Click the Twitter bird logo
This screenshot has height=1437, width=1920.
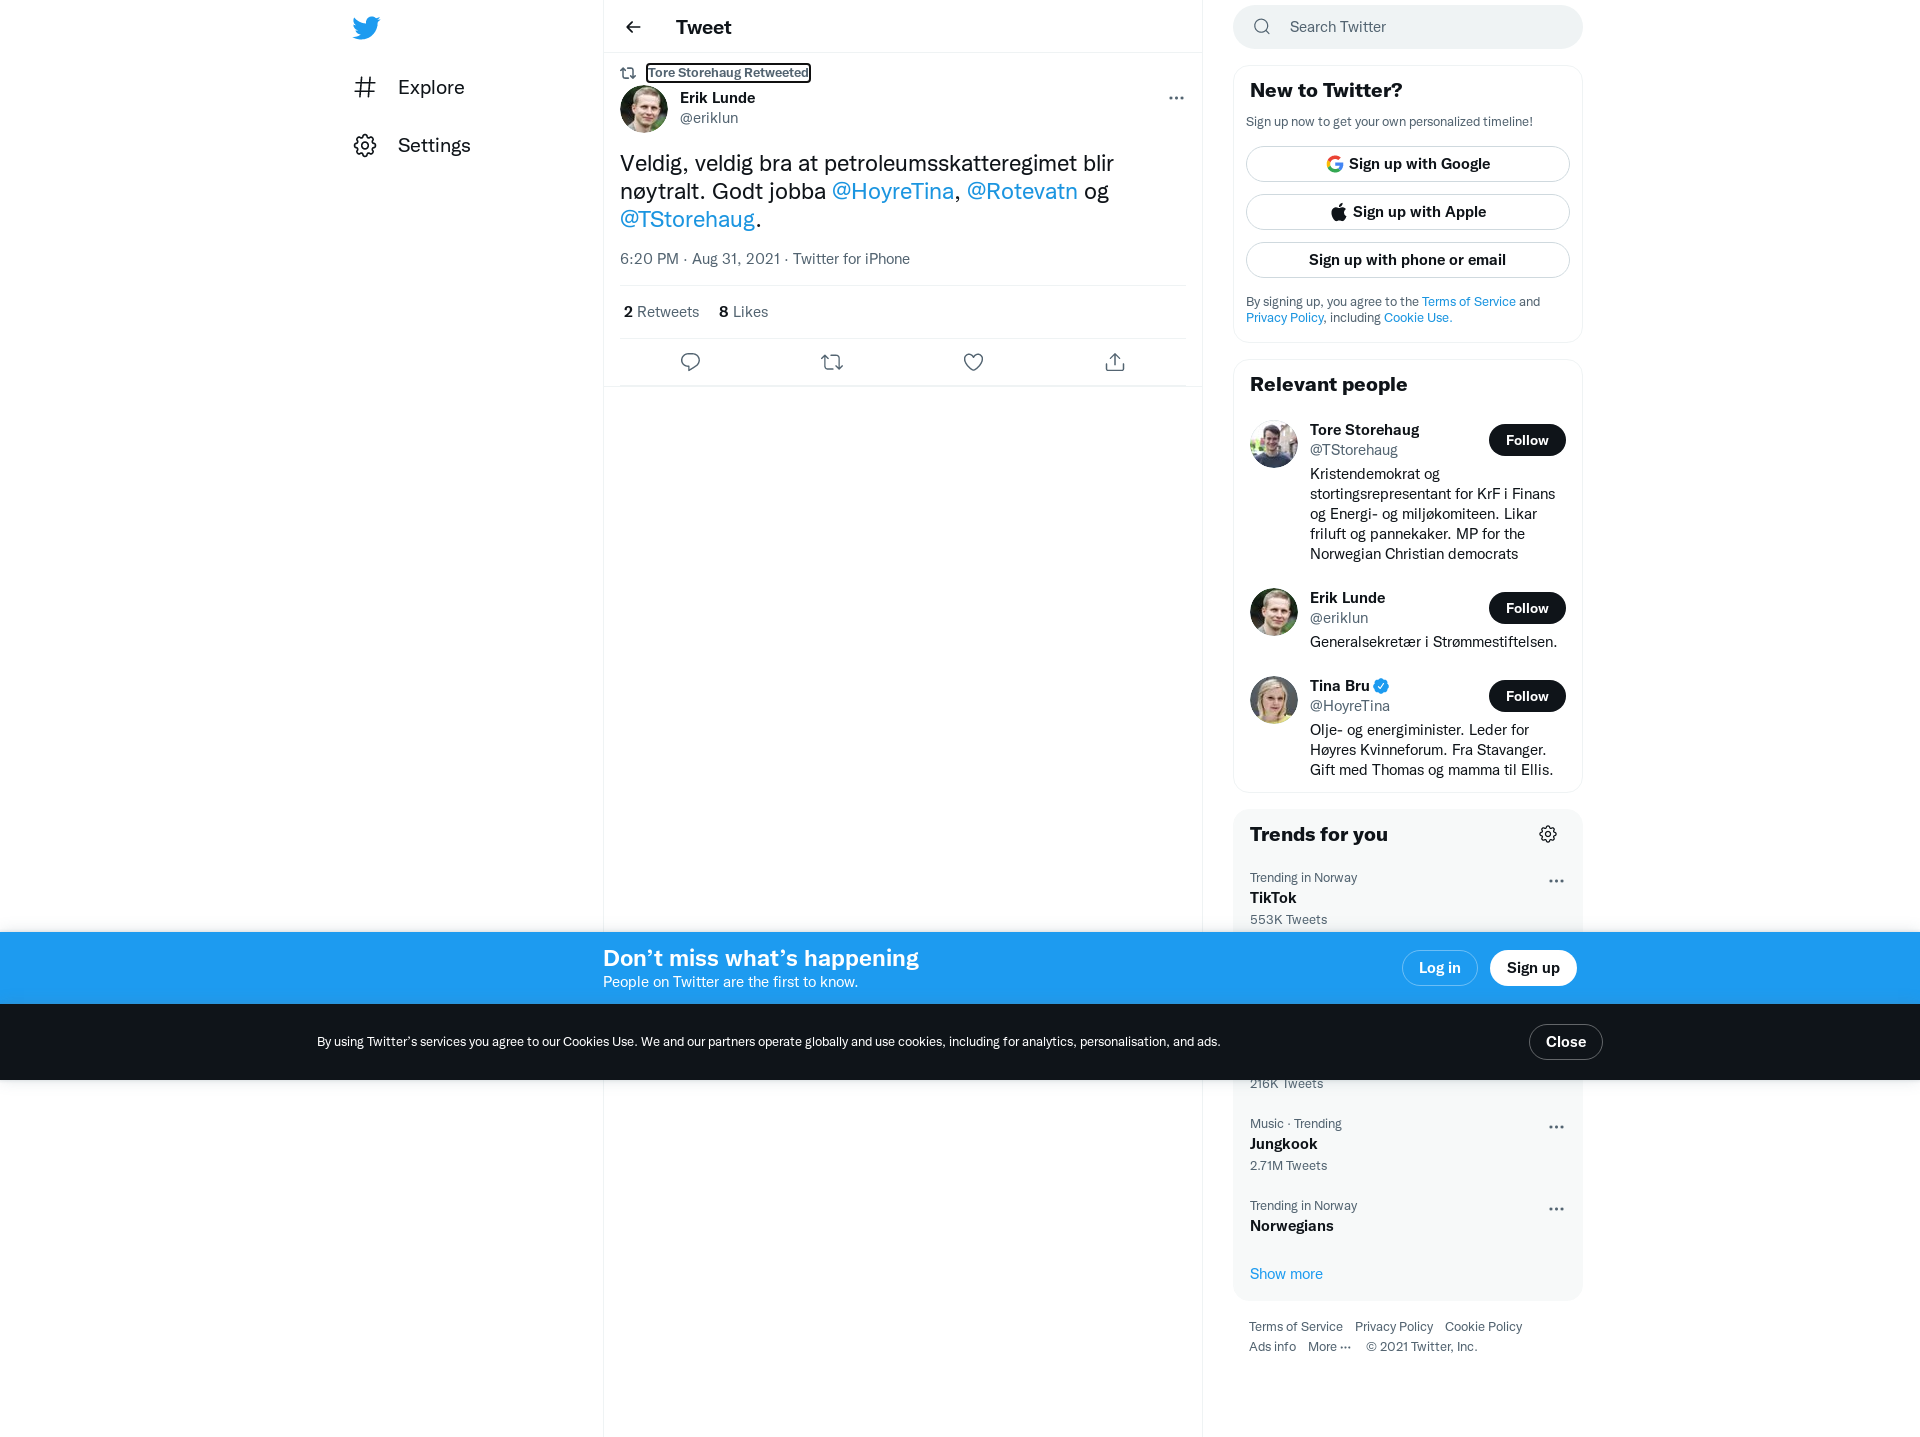[x=366, y=27]
